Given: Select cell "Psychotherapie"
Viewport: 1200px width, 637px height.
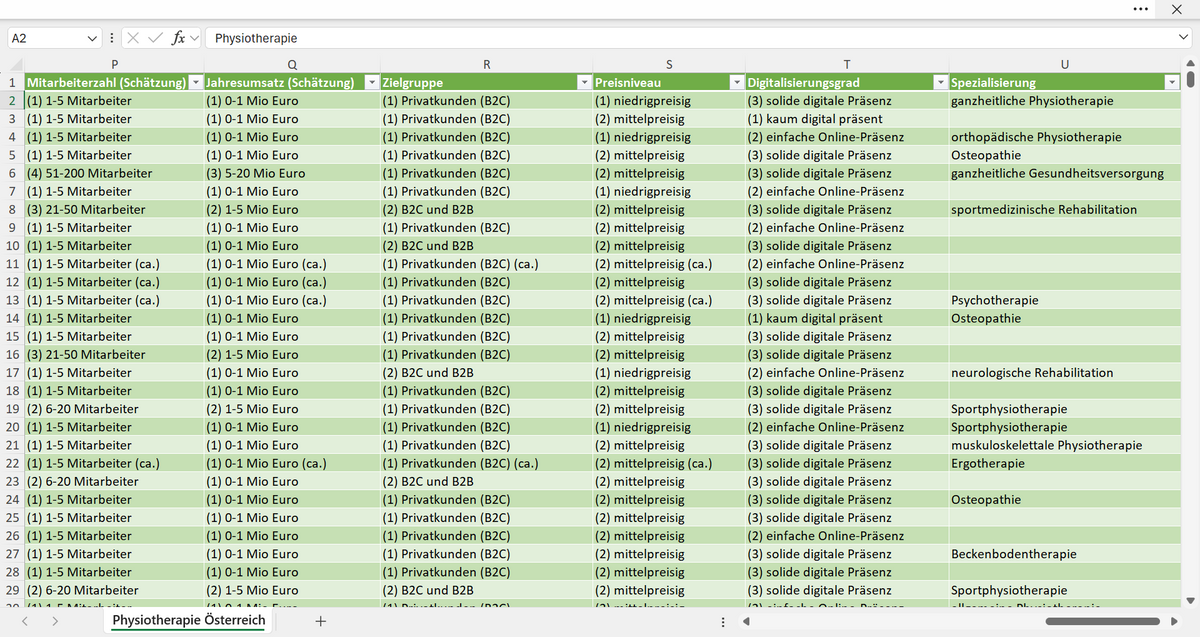Looking at the screenshot, I should click(x=1064, y=300).
